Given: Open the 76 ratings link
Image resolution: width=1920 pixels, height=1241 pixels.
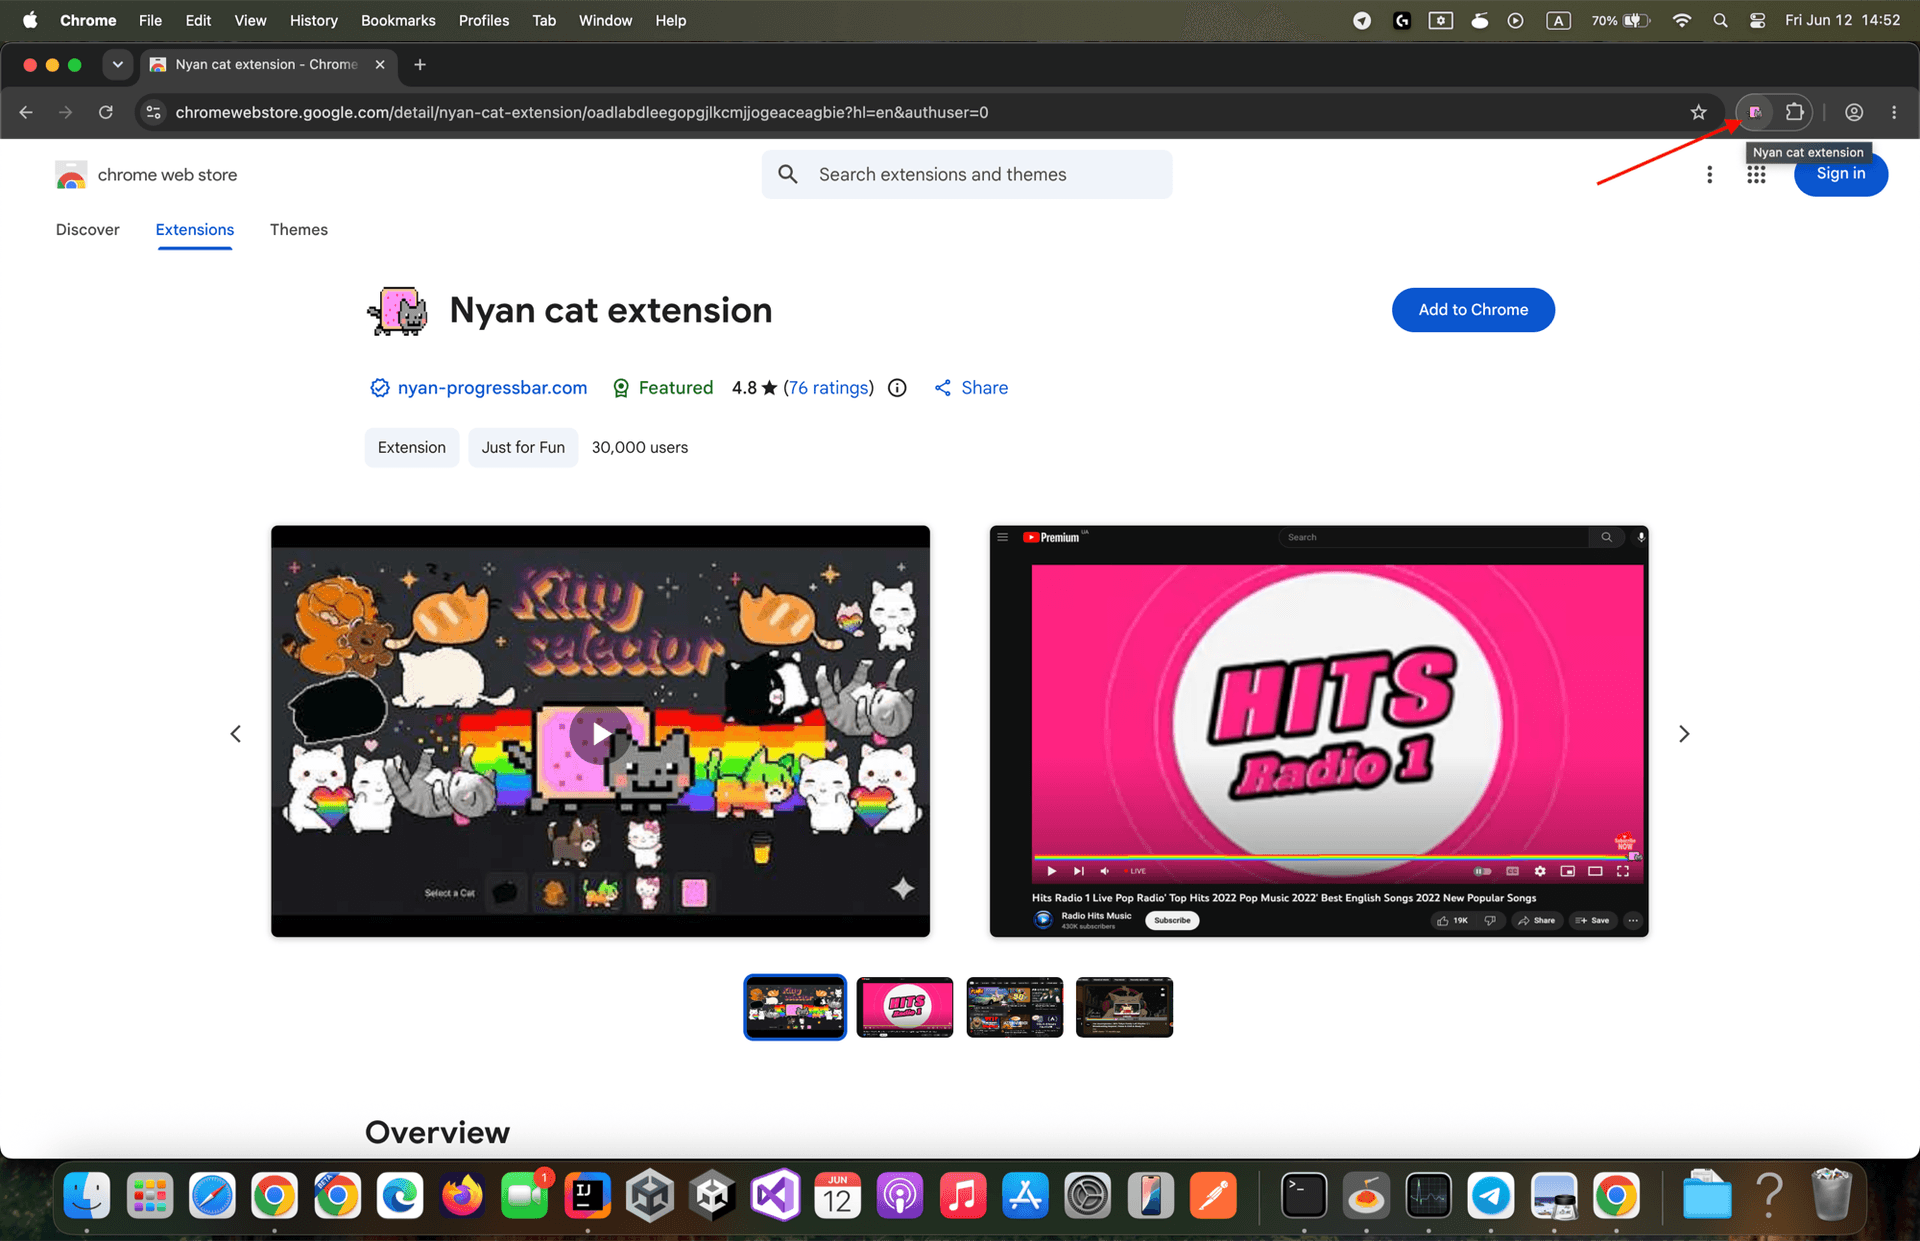Looking at the screenshot, I should [x=828, y=388].
